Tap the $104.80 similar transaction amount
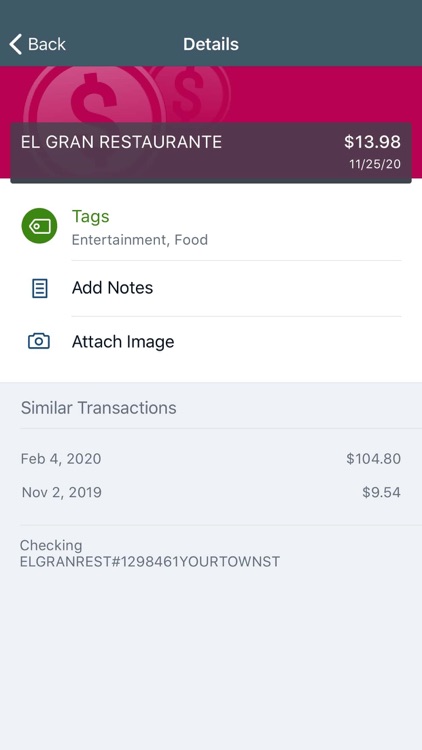This screenshot has height=750, width=422. click(374, 459)
